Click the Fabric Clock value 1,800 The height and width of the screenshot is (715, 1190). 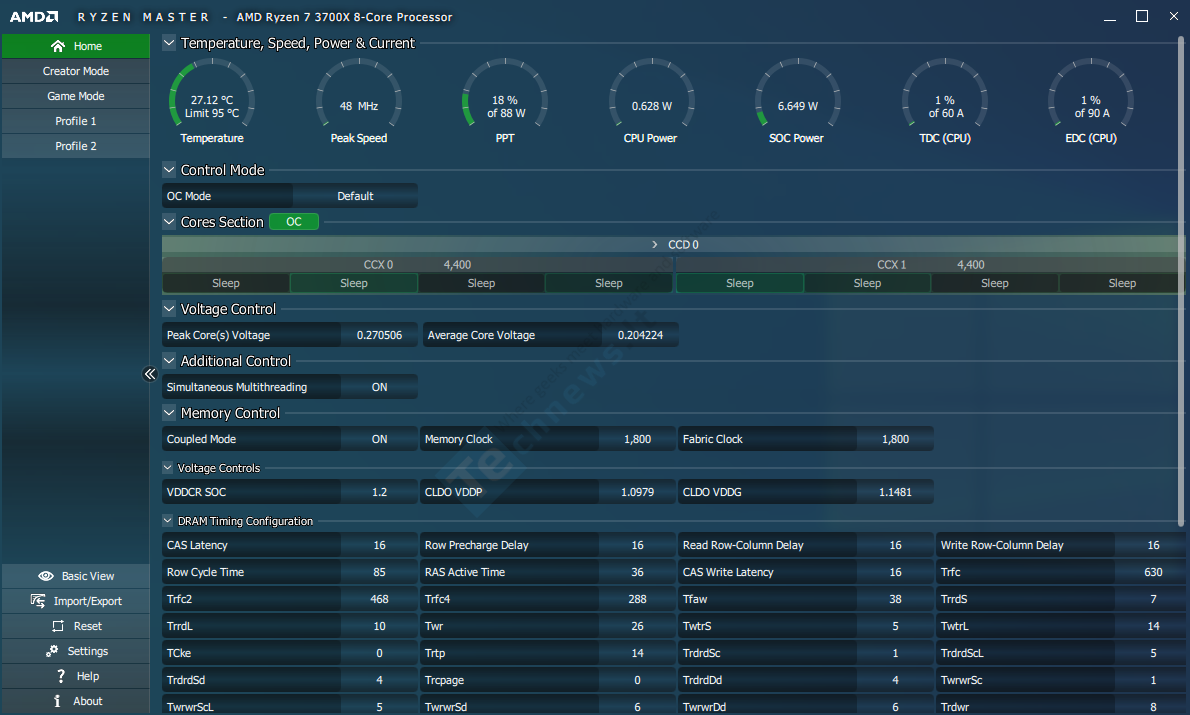click(x=896, y=439)
